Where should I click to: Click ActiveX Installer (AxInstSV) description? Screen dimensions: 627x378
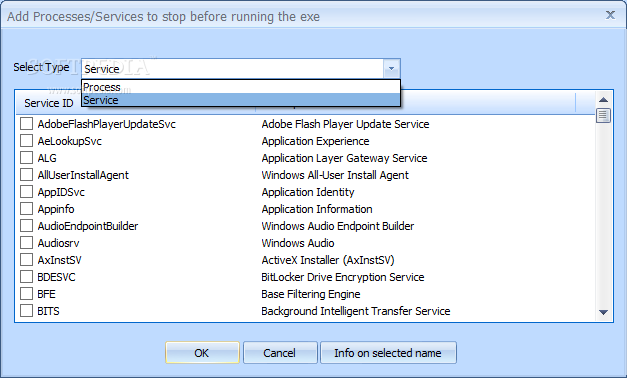pos(328,260)
